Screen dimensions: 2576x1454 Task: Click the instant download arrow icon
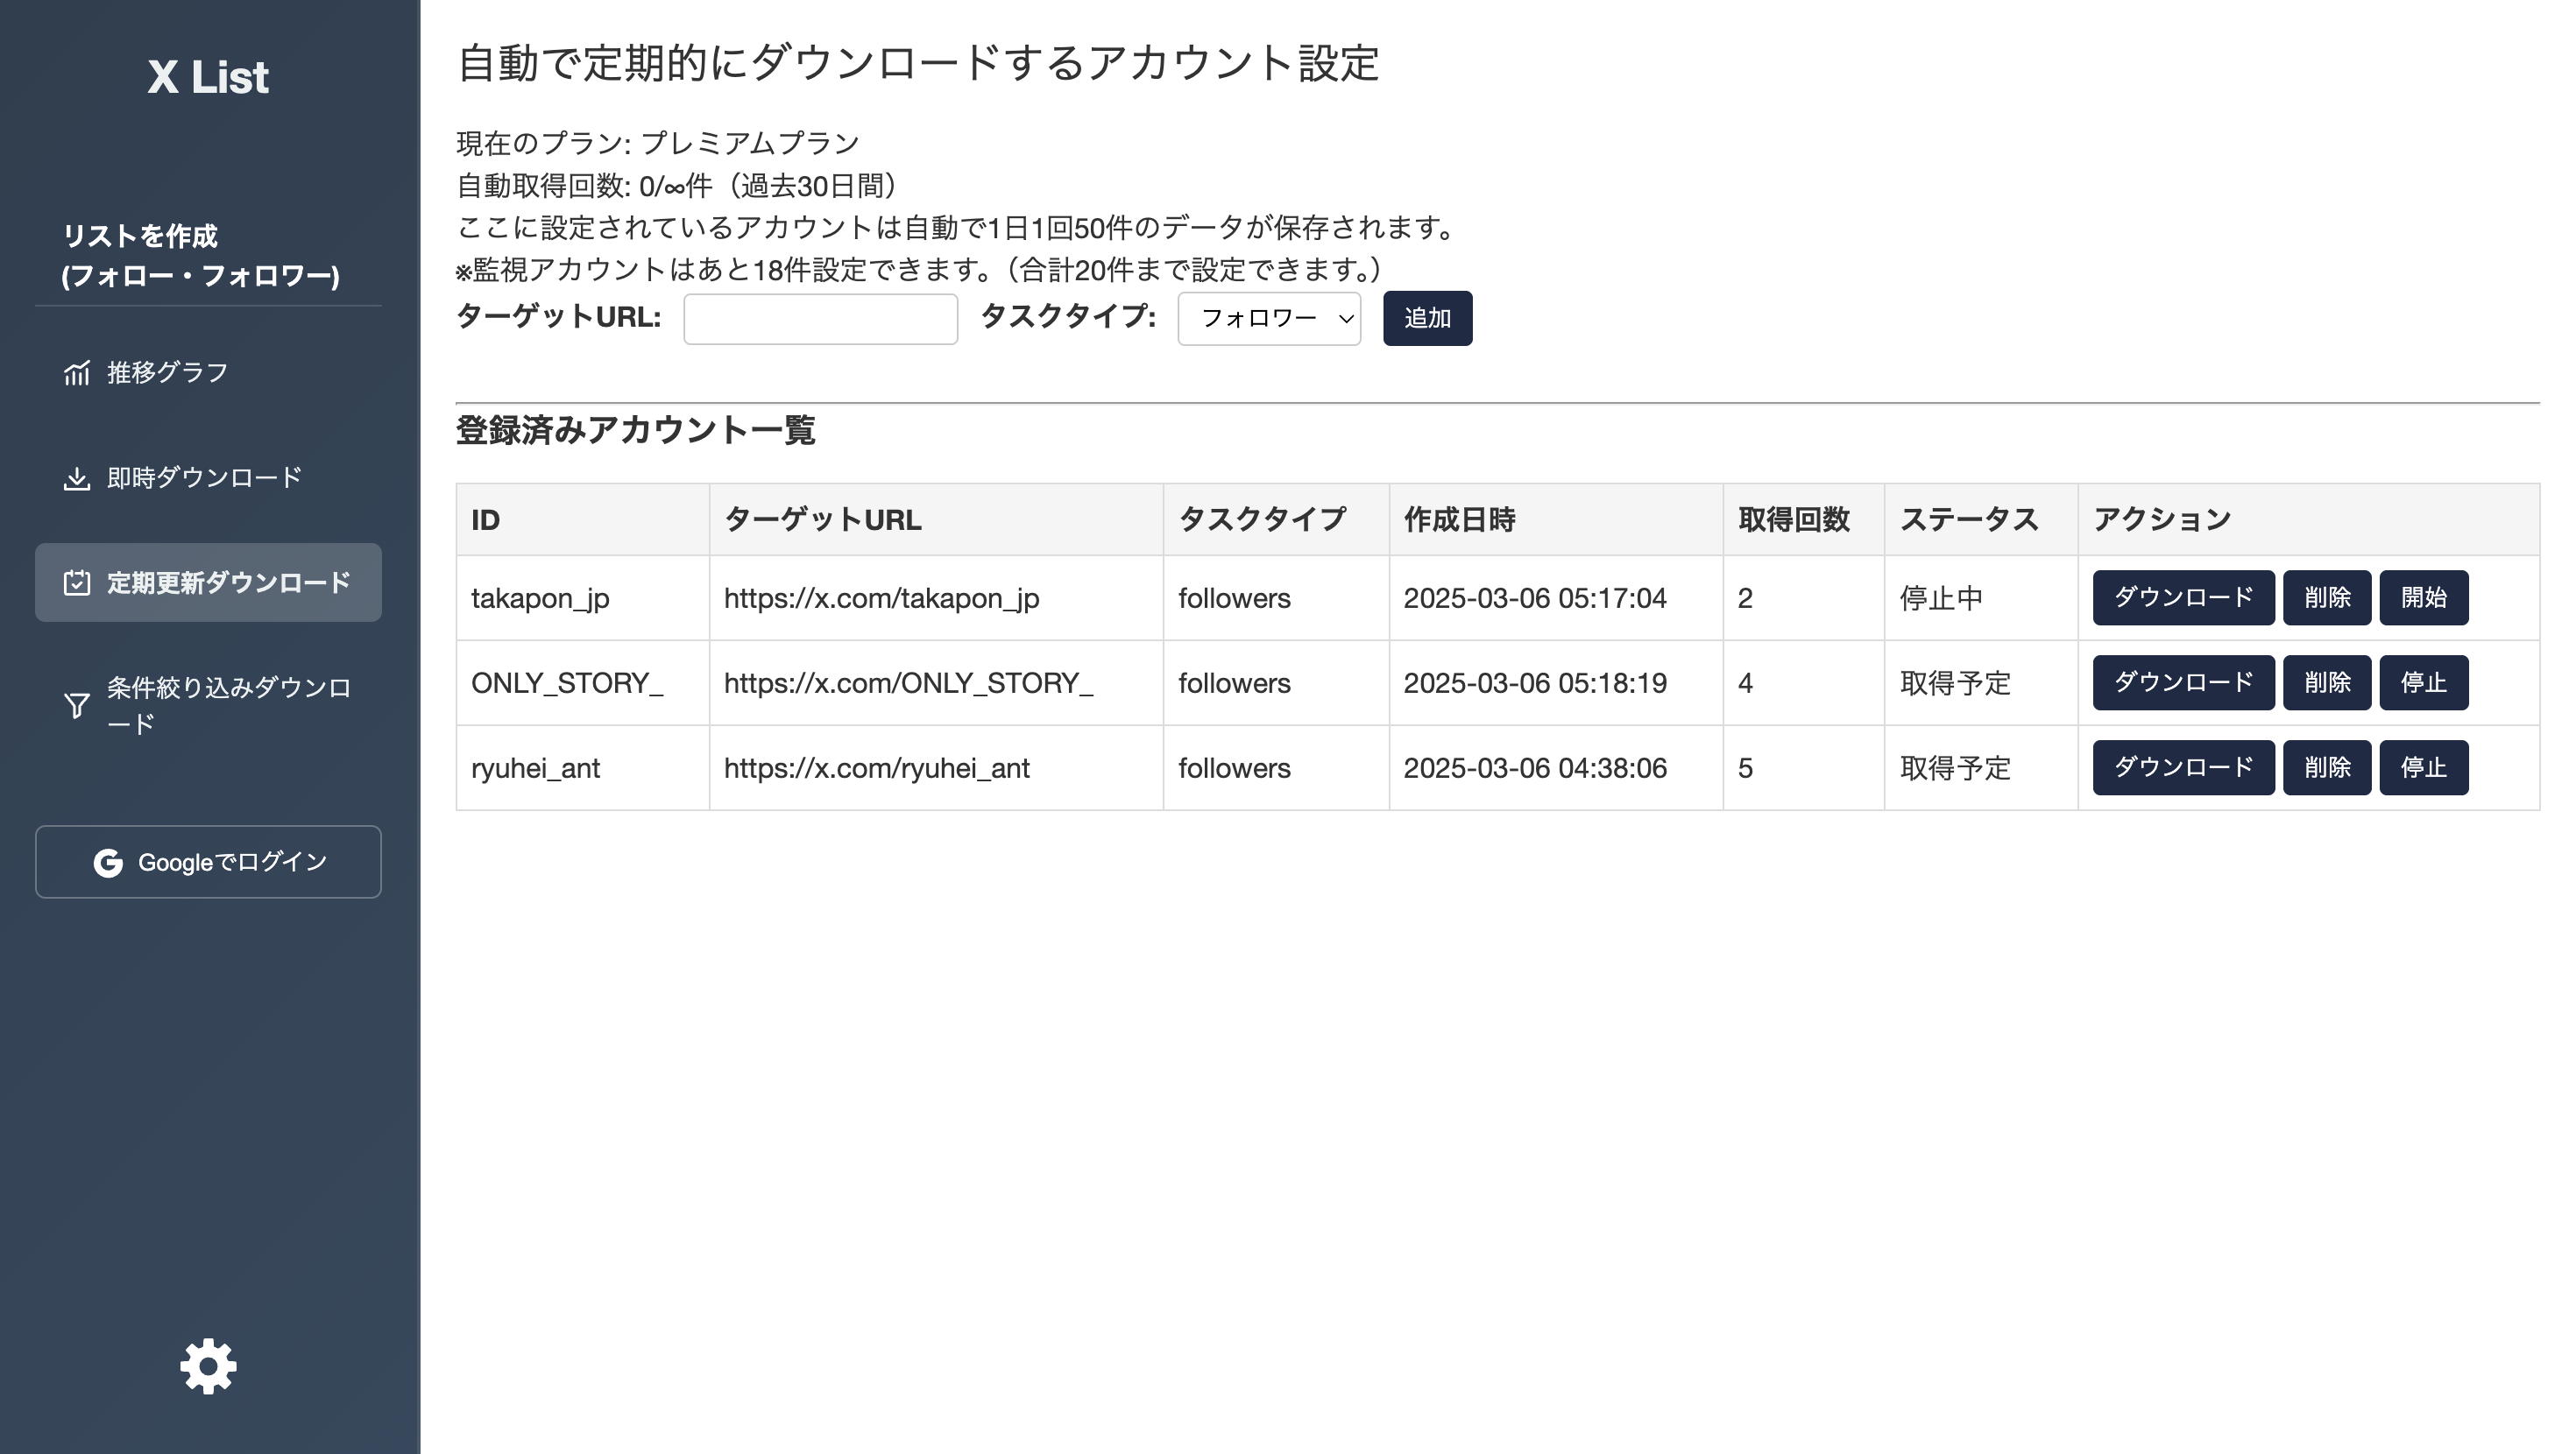click(77, 478)
